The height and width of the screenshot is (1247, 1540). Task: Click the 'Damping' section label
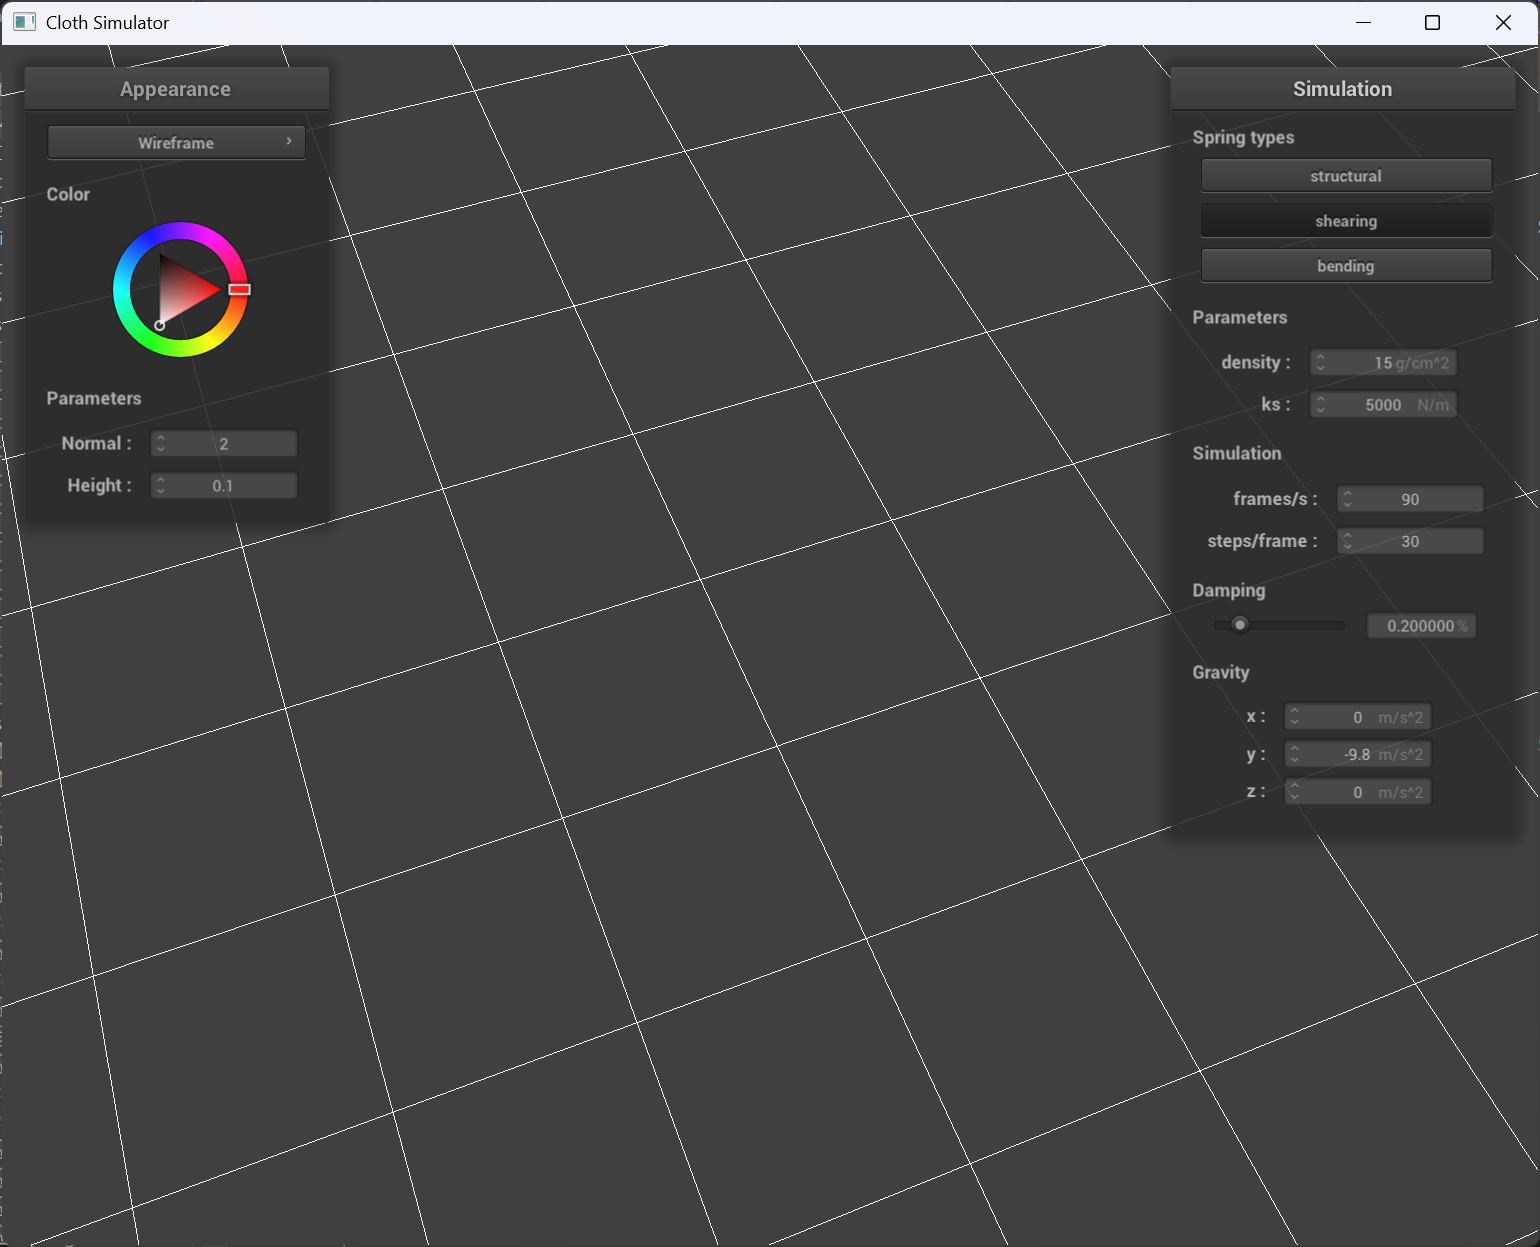[1229, 590]
